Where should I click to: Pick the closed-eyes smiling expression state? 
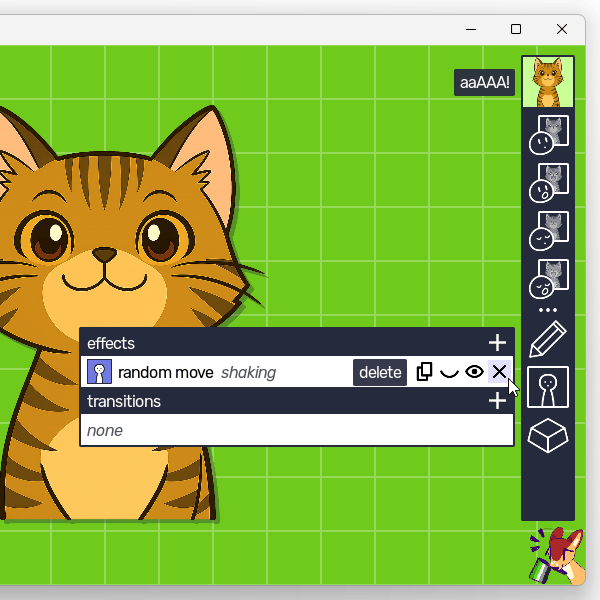pos(548,231)
